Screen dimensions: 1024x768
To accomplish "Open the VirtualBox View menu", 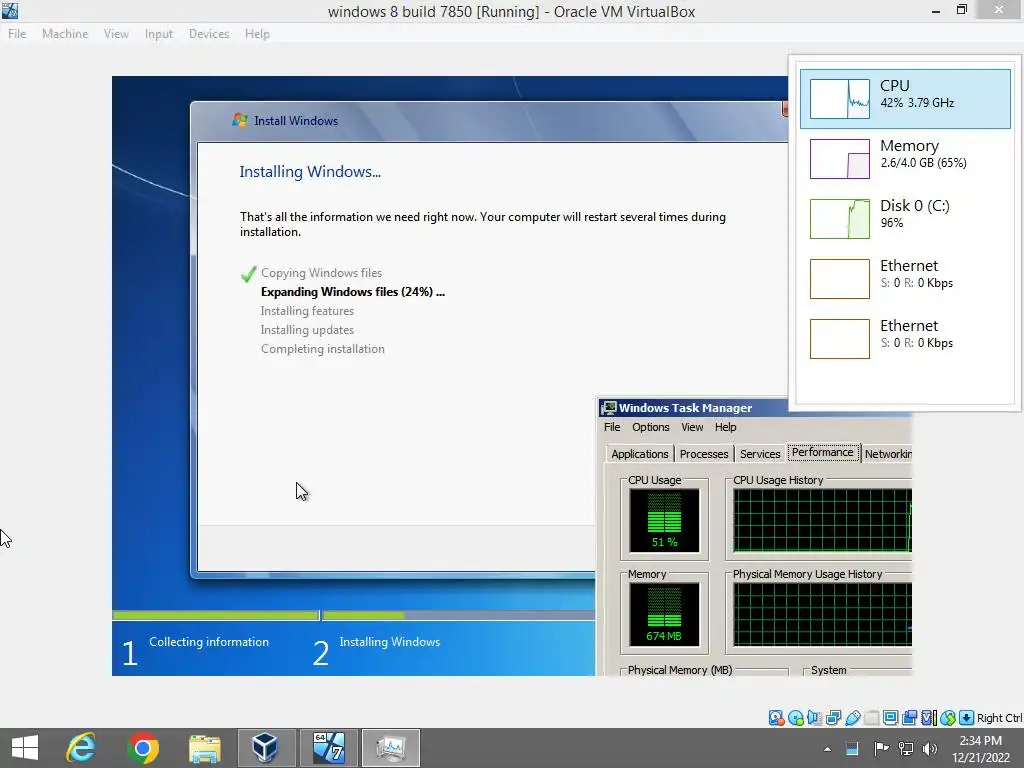I will [116, 33].
